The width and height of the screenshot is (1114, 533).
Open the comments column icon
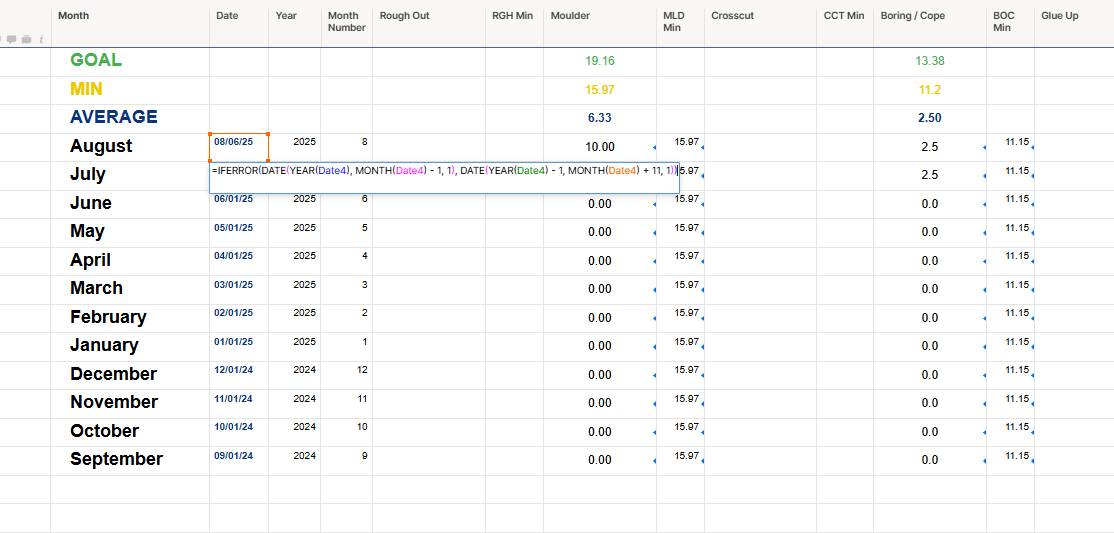pos(11,39)
